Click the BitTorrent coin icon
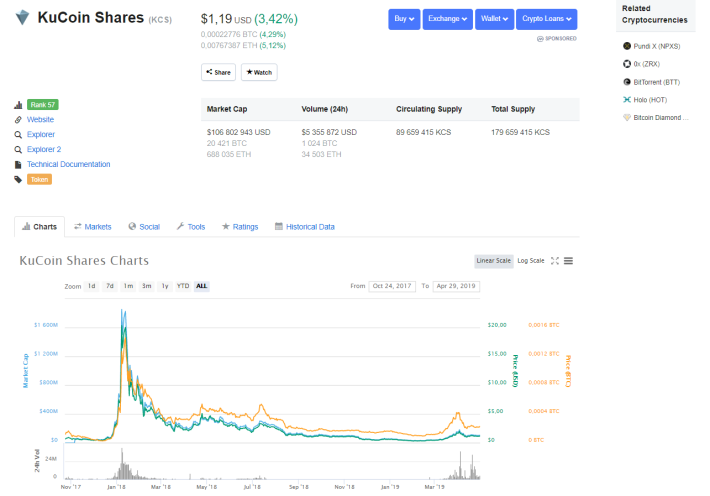This screenshot has width=710, height=496. pos(627,82)
